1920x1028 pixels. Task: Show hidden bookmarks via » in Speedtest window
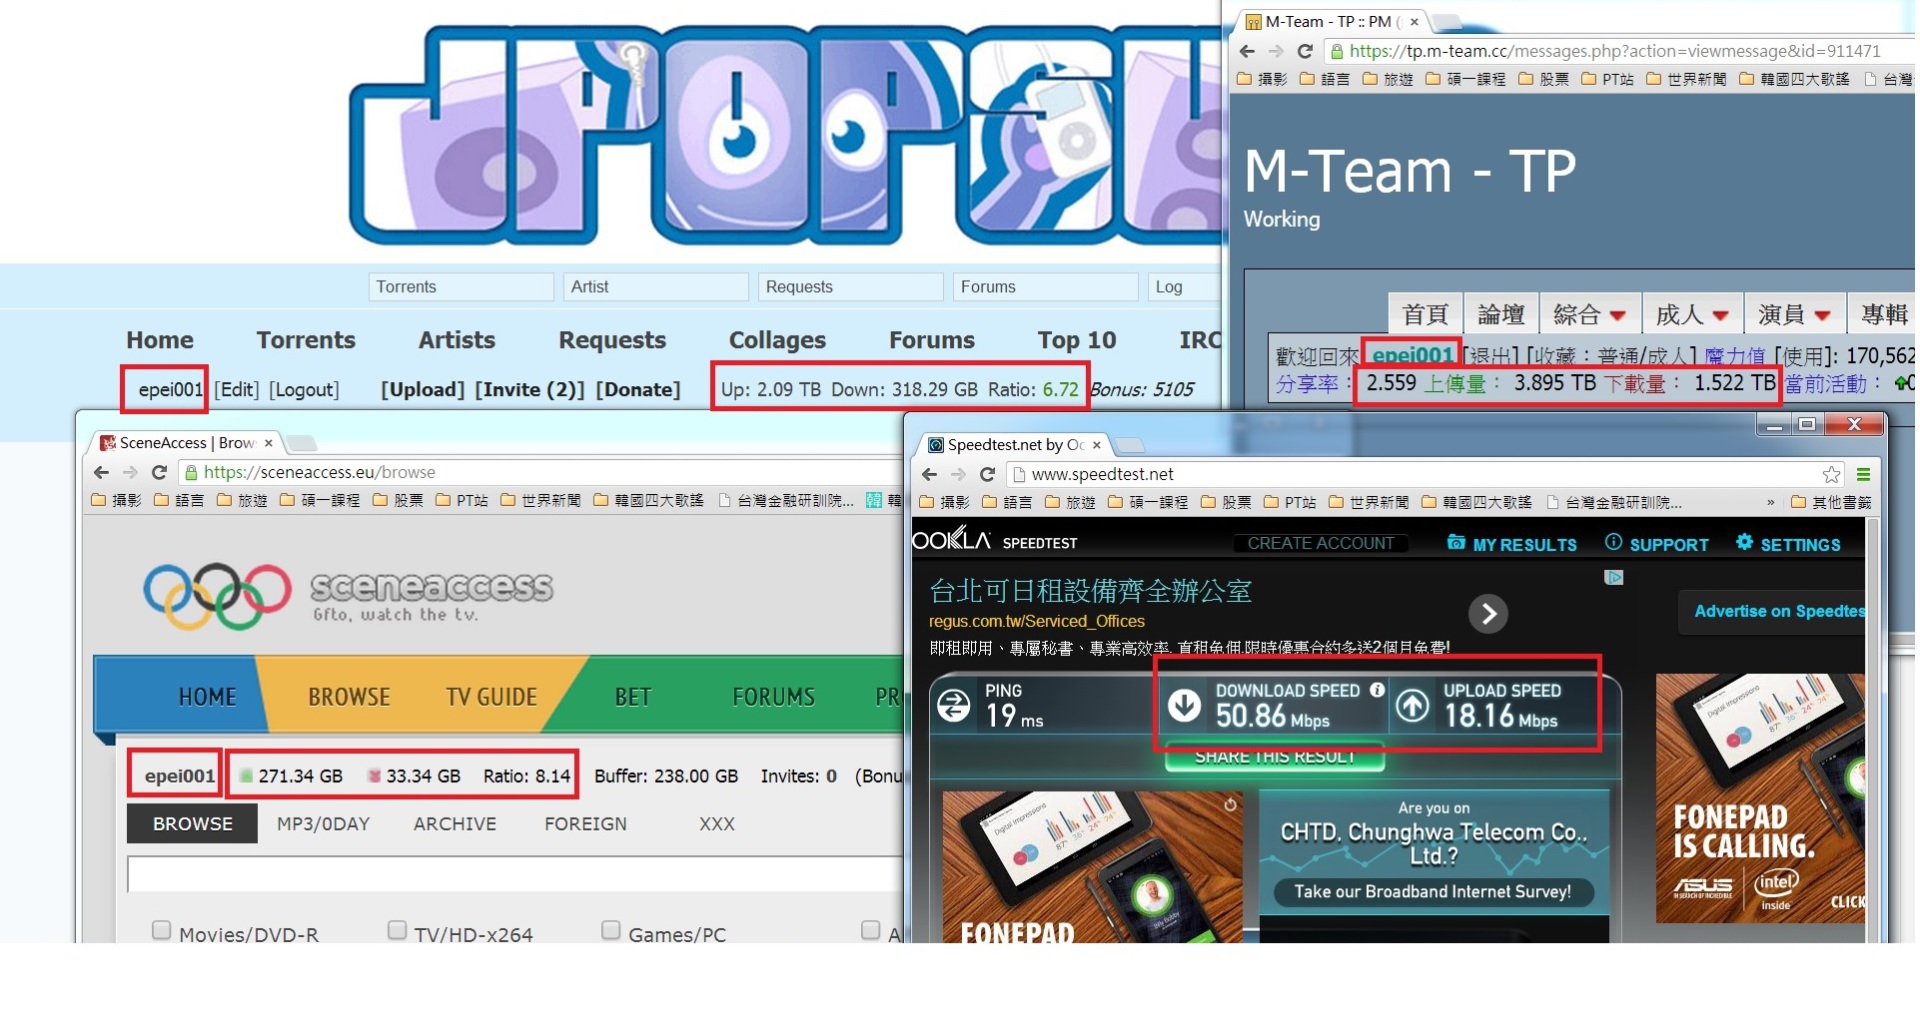(x=1770, y=502)
